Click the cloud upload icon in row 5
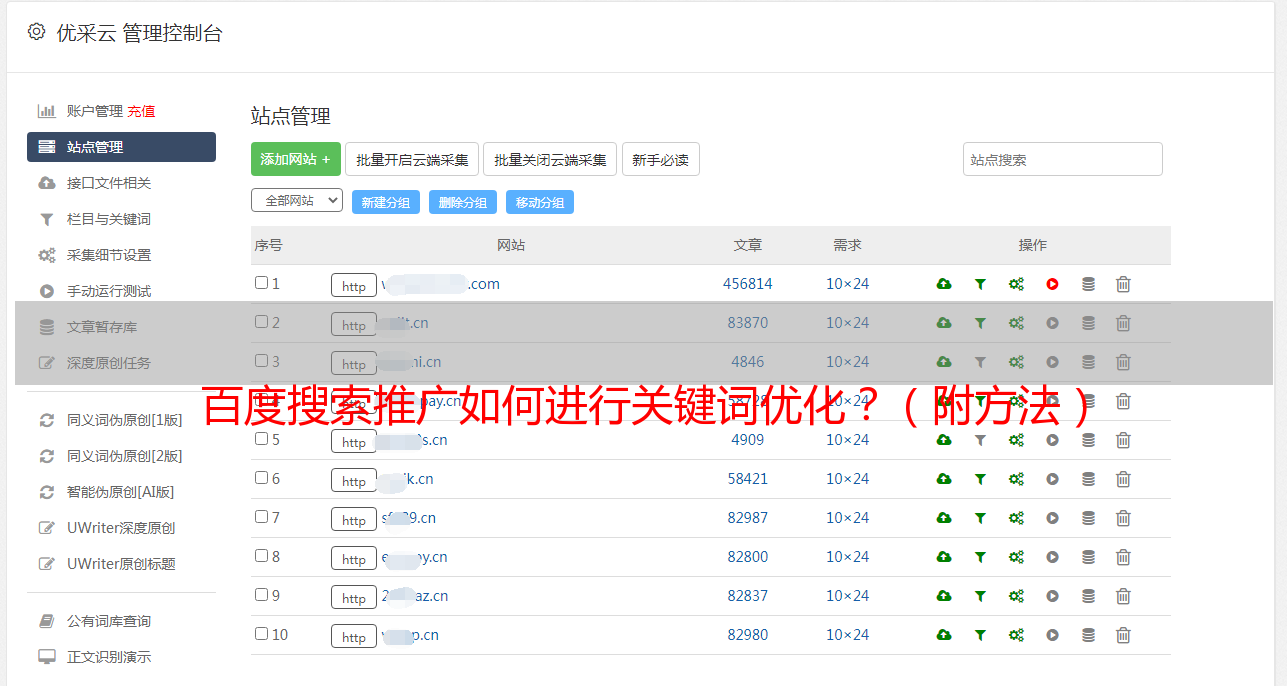This screenshot has width=1287, height=686. pos(944,440)
